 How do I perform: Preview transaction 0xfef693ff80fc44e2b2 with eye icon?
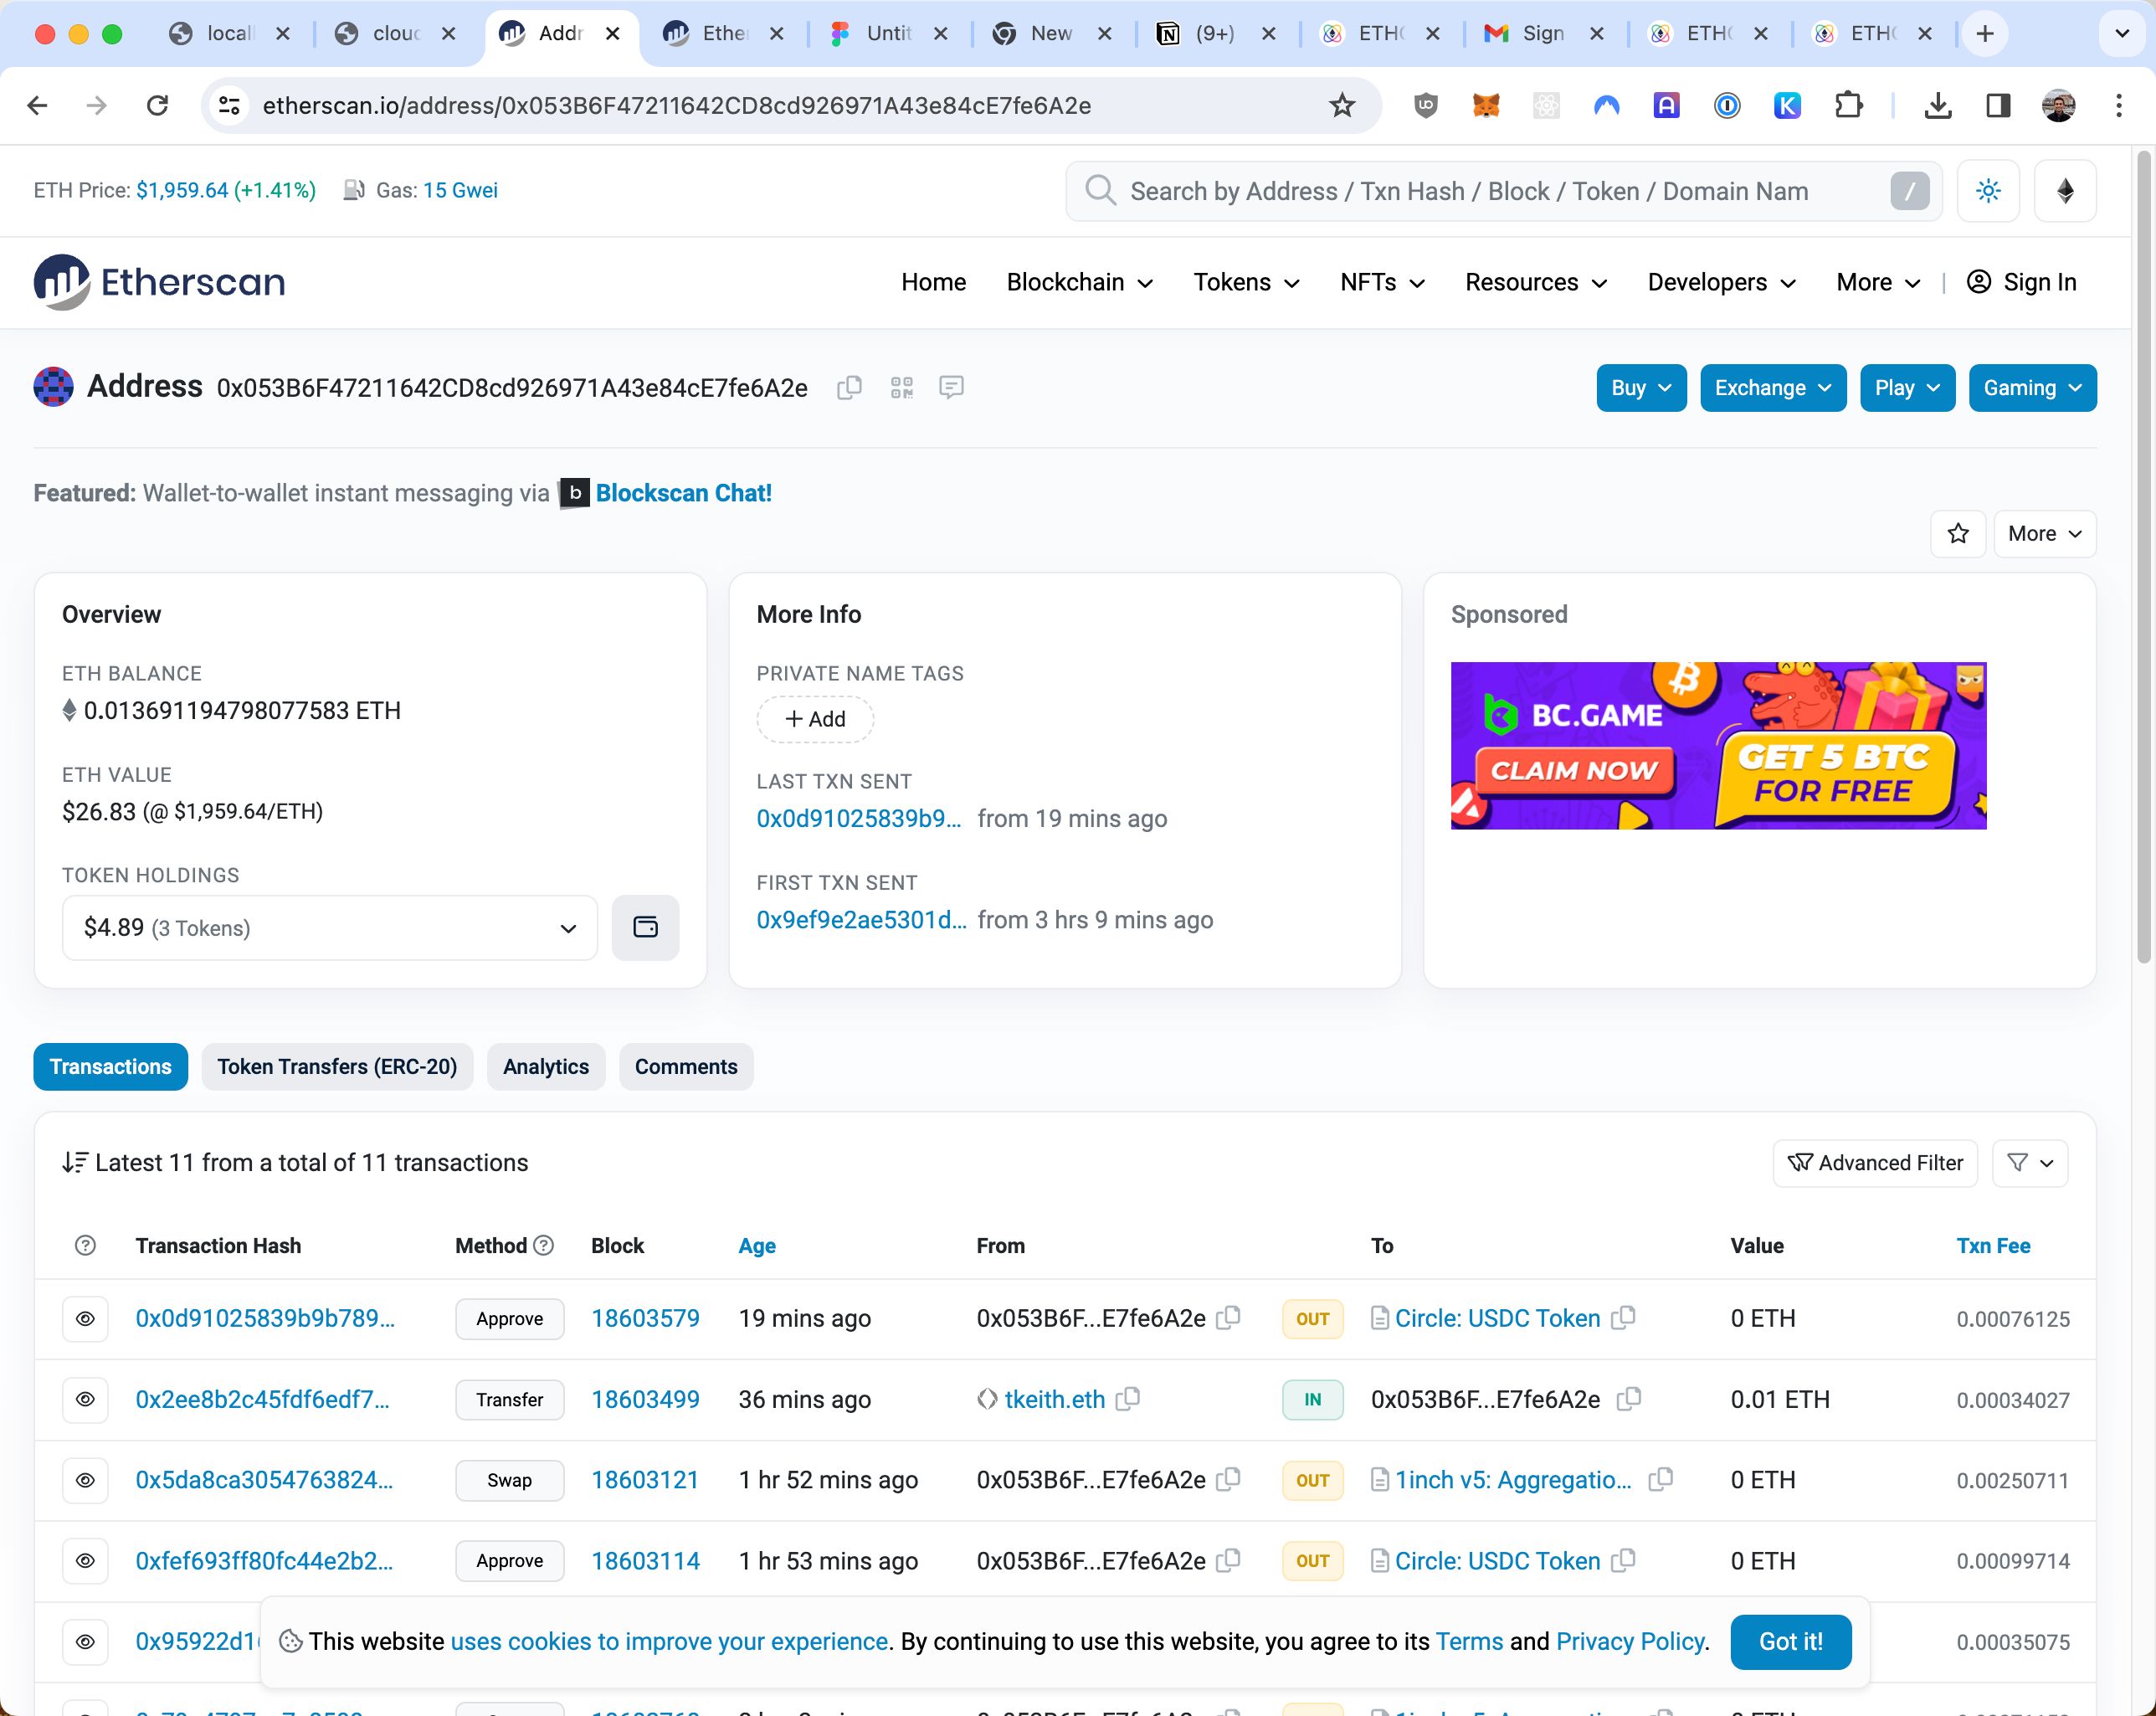(x=85, y=1561)
